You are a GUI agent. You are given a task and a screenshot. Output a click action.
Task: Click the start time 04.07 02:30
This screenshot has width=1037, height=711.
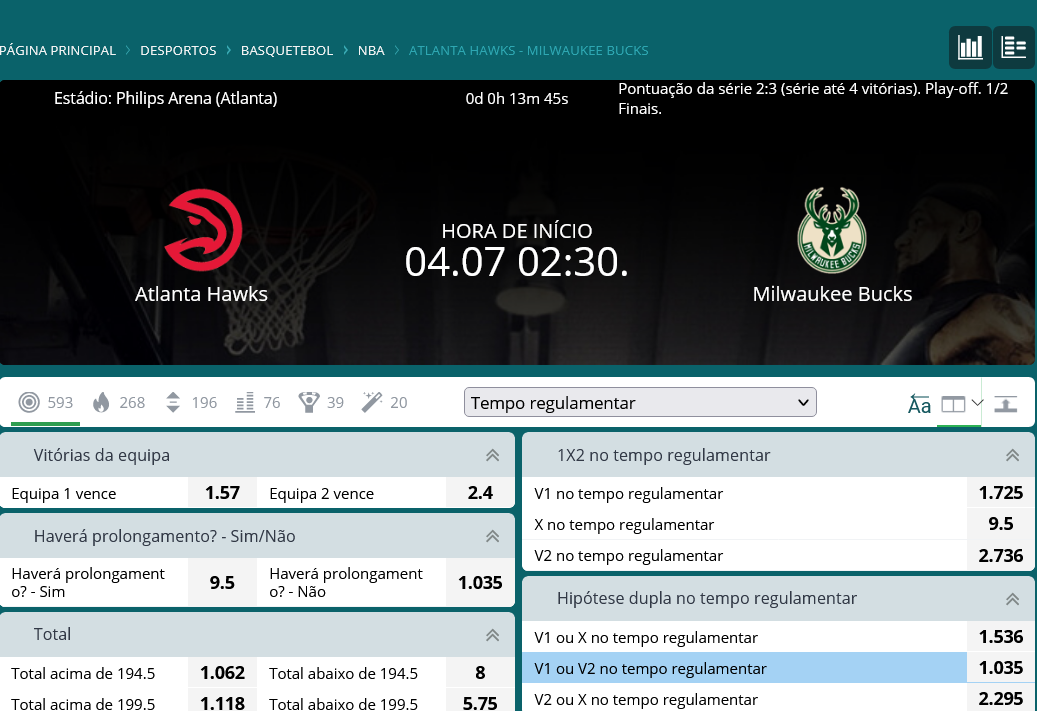pyautogui.click(x=516, y=262)
